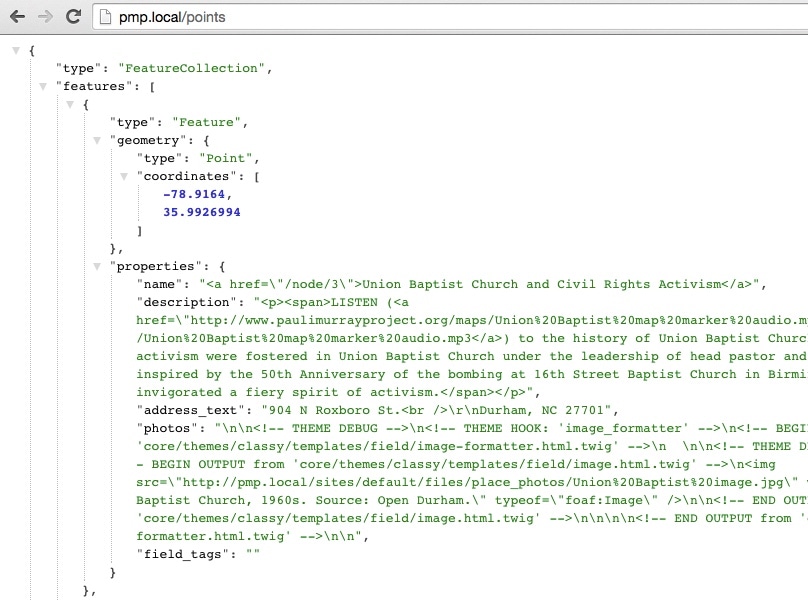Click the "name" property key
Viewport: 808px width, 601px height.
(159, 285)
